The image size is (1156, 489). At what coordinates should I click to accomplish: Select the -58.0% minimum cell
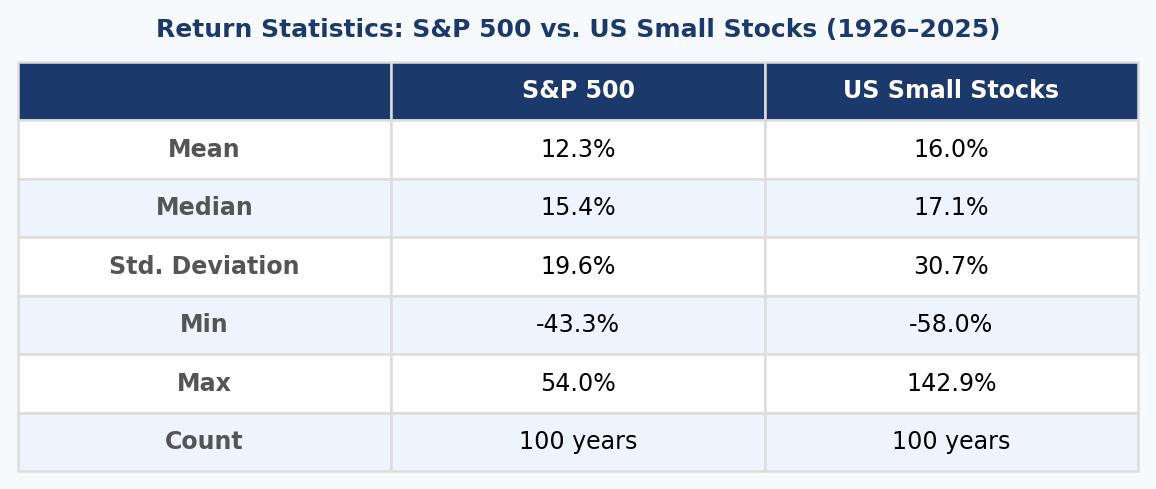click(952, 325)
